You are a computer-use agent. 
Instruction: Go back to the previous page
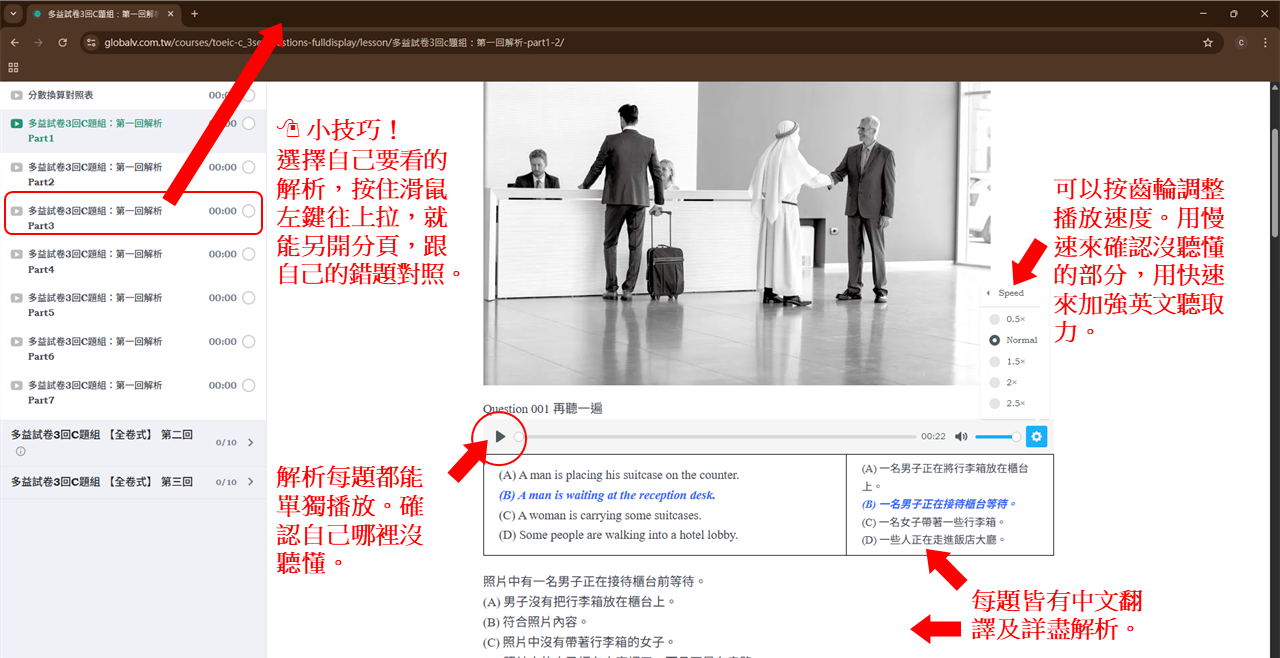(14, 43)
